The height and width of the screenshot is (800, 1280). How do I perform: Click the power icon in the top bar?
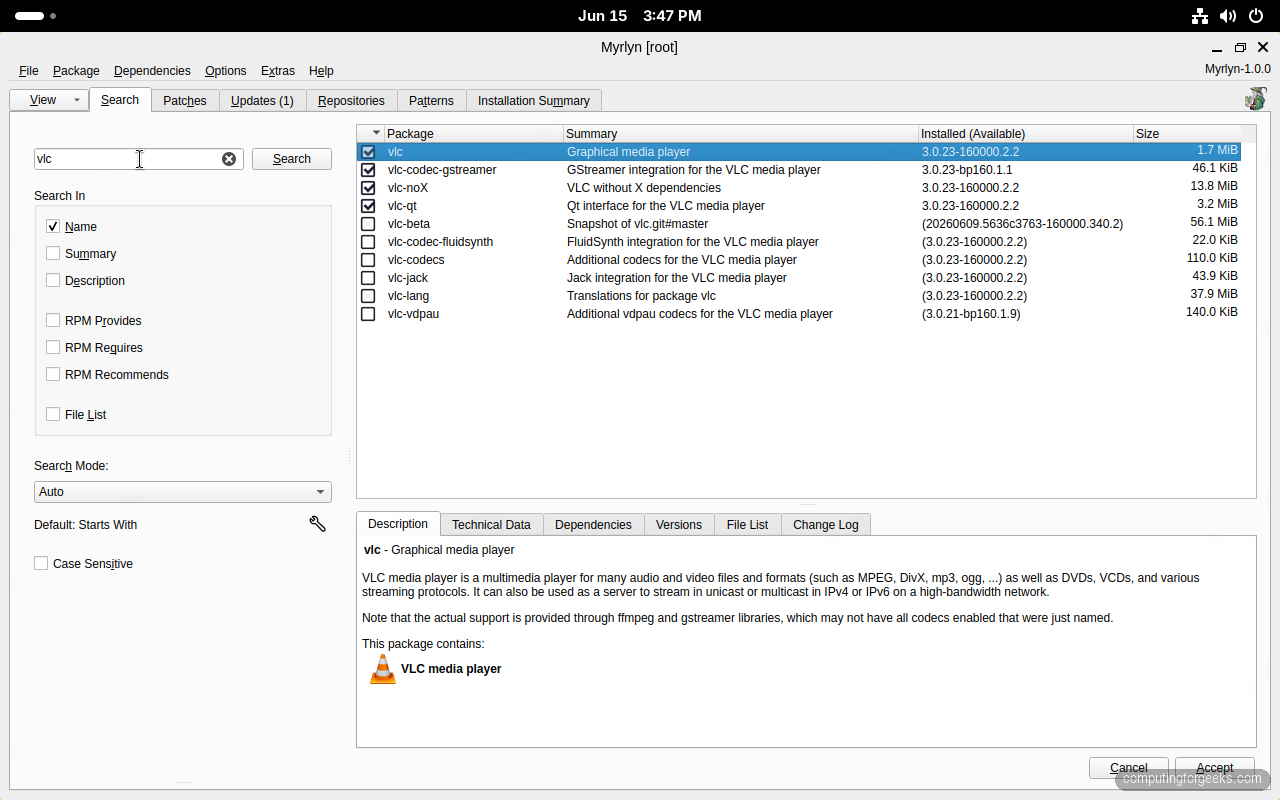1256,16
